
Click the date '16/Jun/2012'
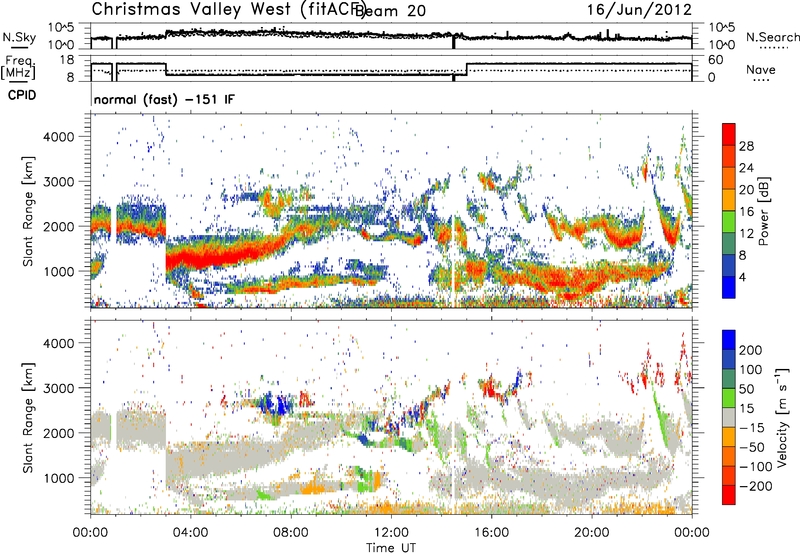(x=639, y=10)
